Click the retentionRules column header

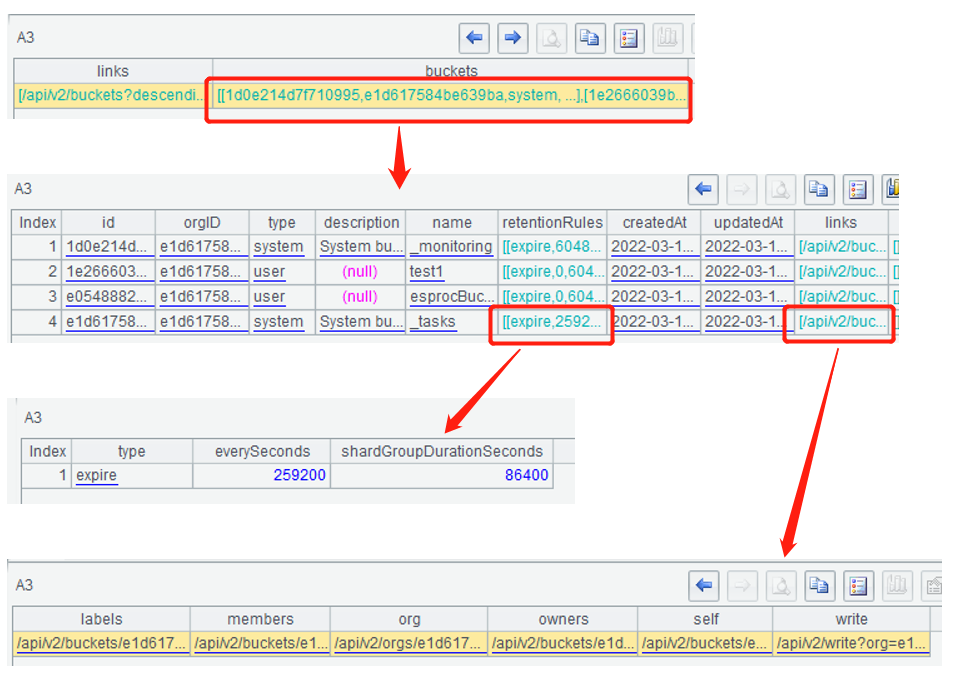(552, 222)
